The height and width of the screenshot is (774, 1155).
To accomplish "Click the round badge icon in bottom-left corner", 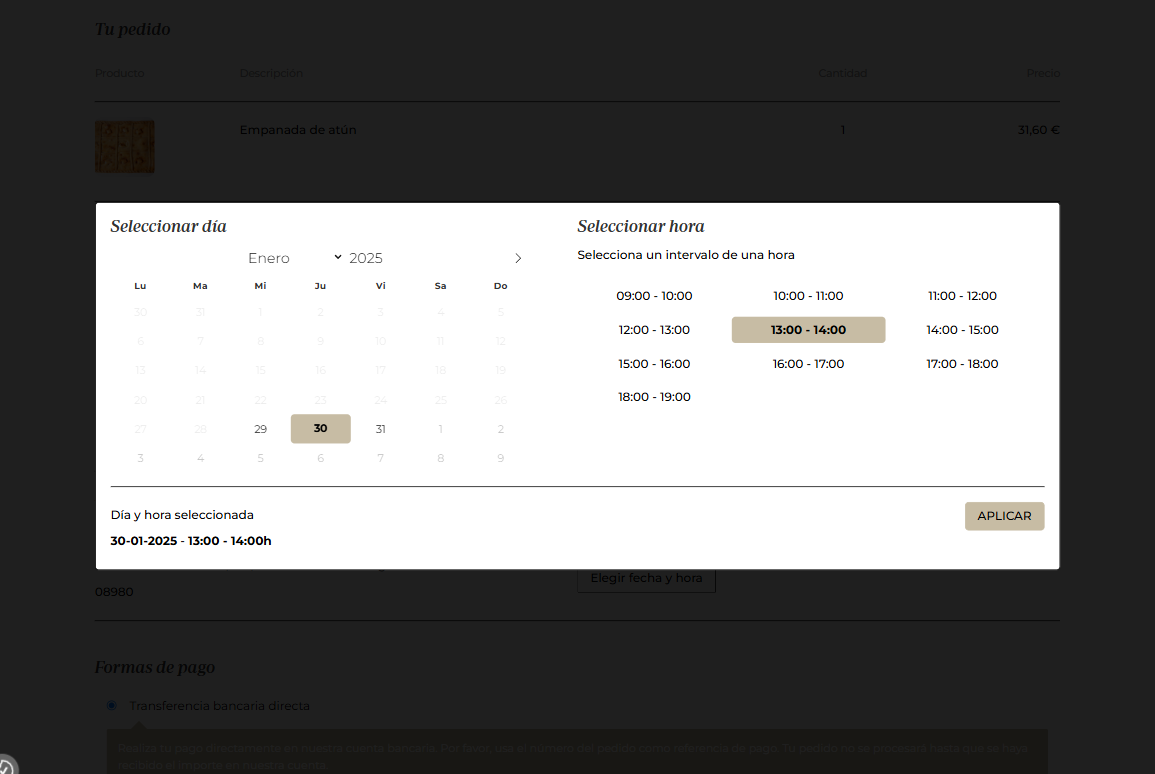I will coord(6,766).
